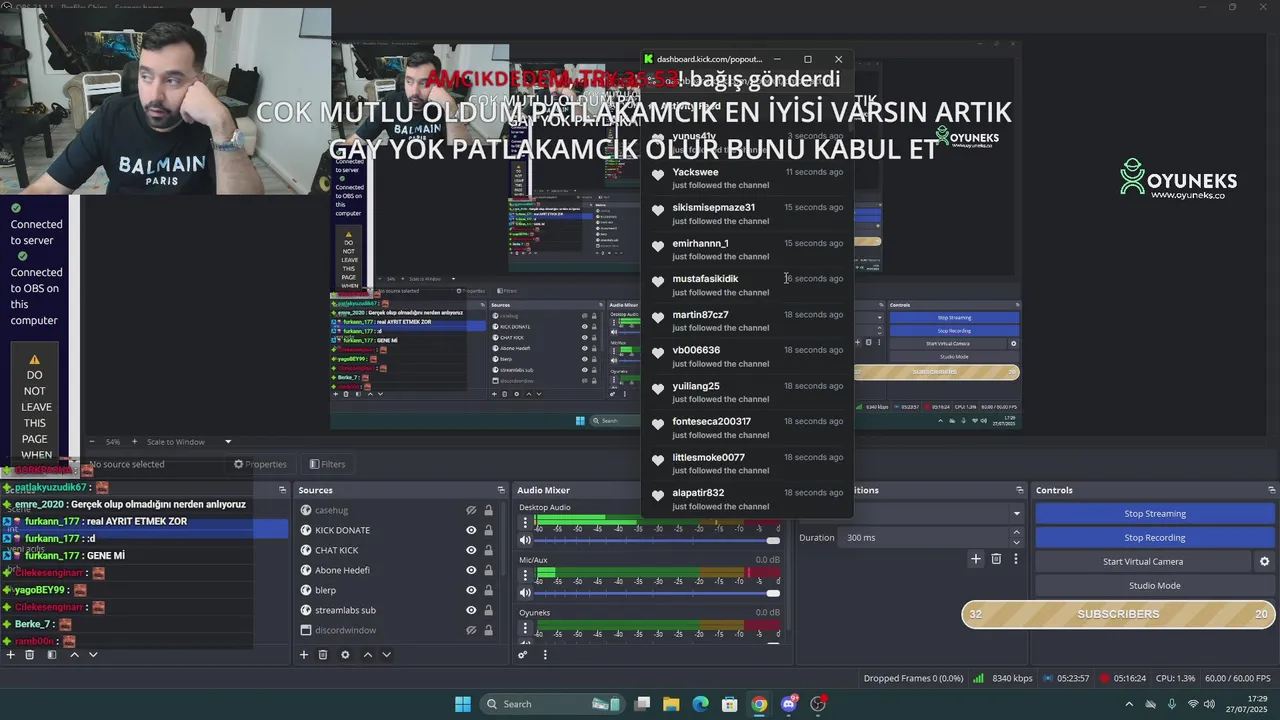Open Audio Mixer toolbar three-dot menu

[545, 655]
